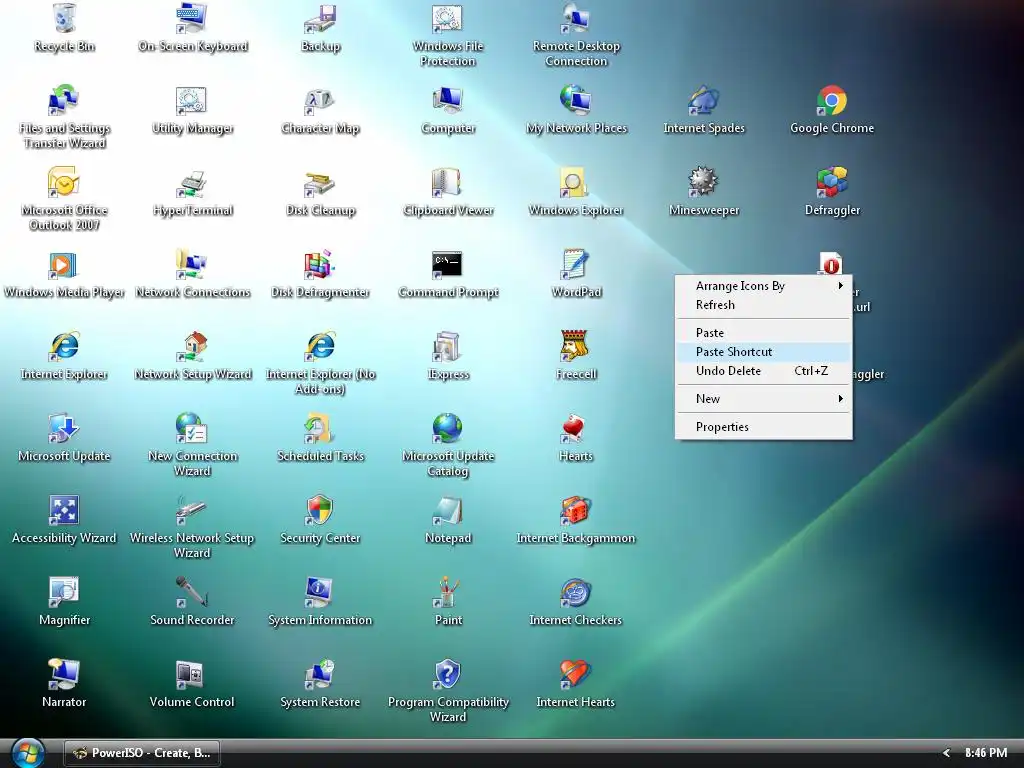This screenshot has height=768, width=1024.
Task: Open the Recycle Bin icon
Action: point(64,18)
